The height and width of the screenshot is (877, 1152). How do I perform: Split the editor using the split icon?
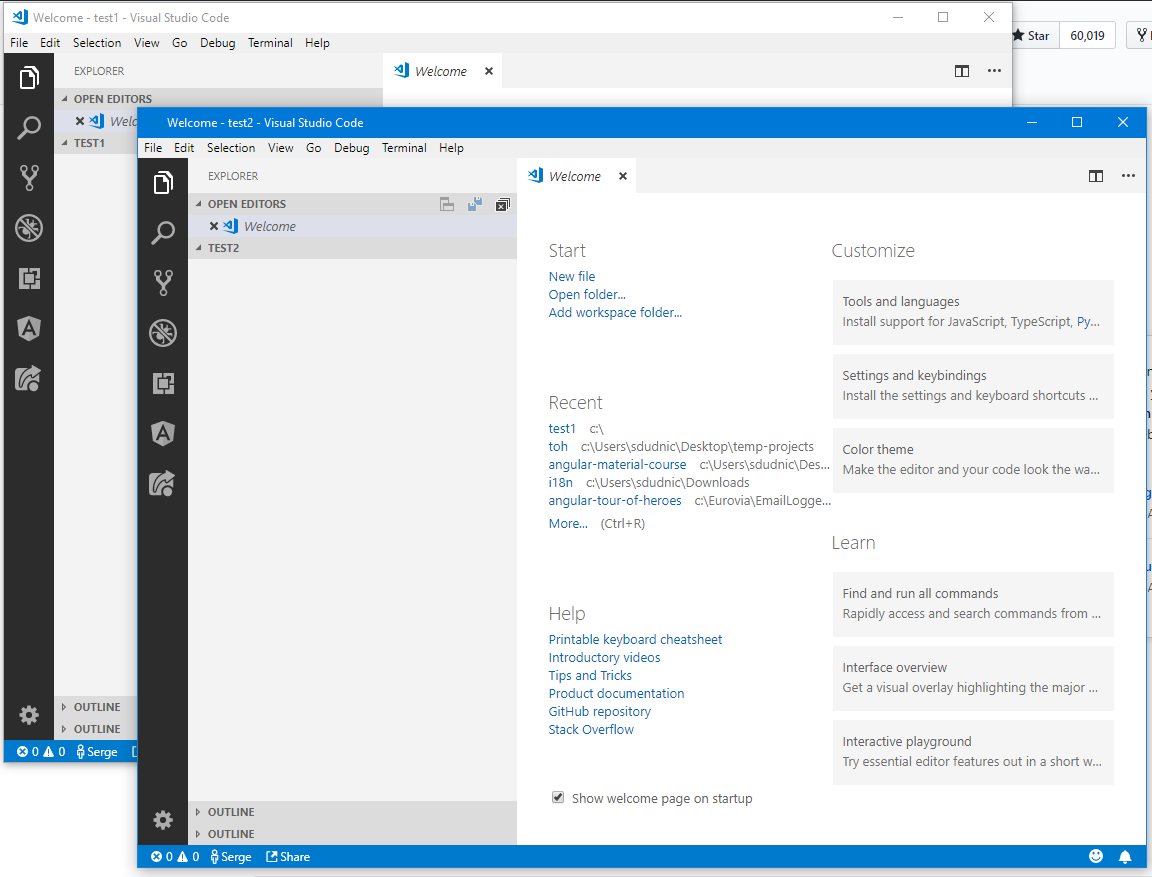(1096, 175)
